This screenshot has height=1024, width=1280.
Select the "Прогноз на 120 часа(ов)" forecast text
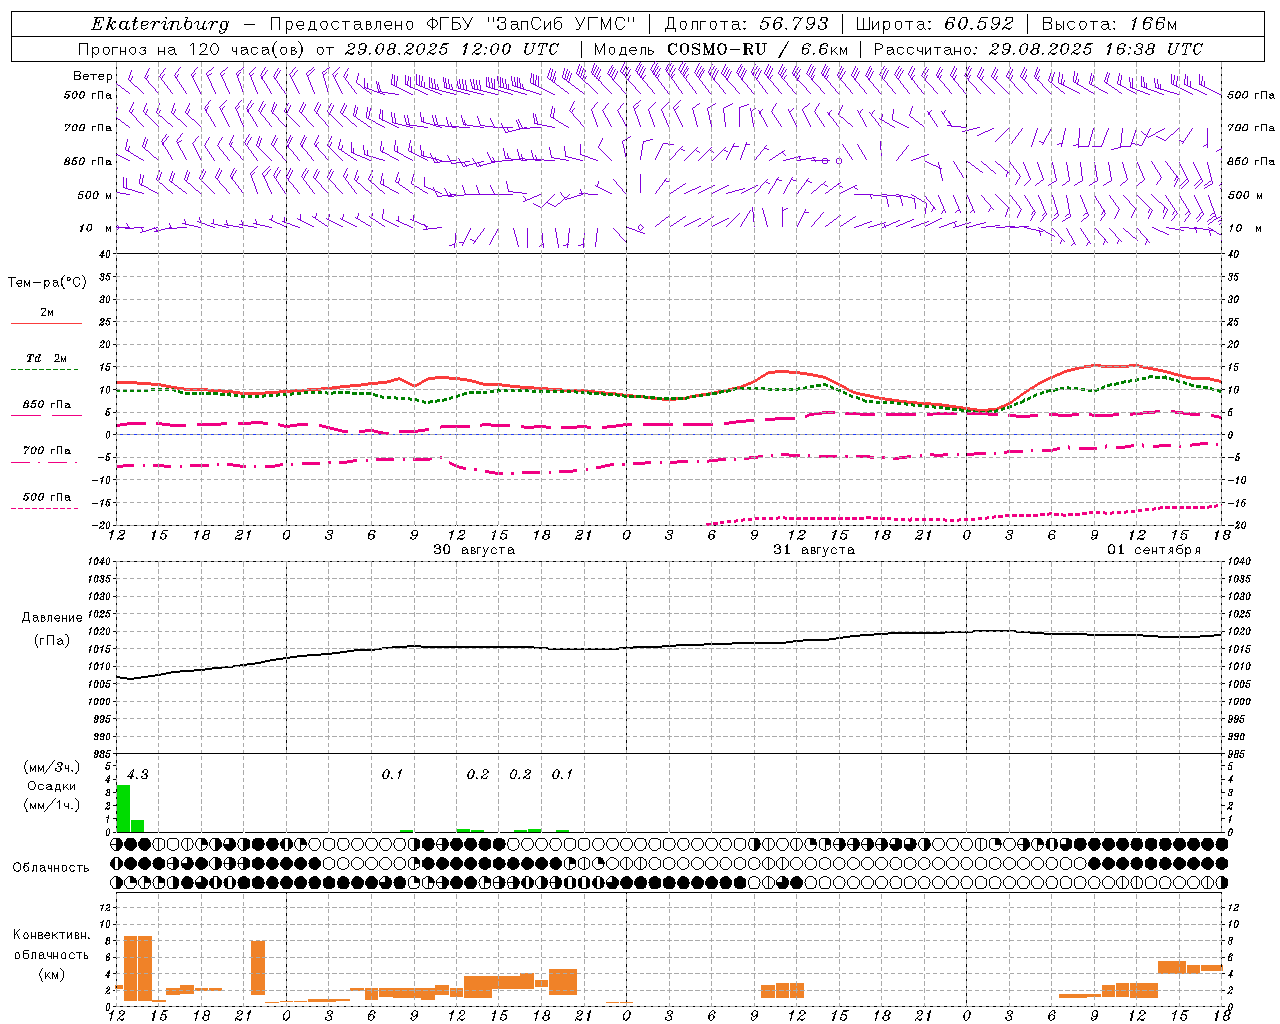[192, 49]
